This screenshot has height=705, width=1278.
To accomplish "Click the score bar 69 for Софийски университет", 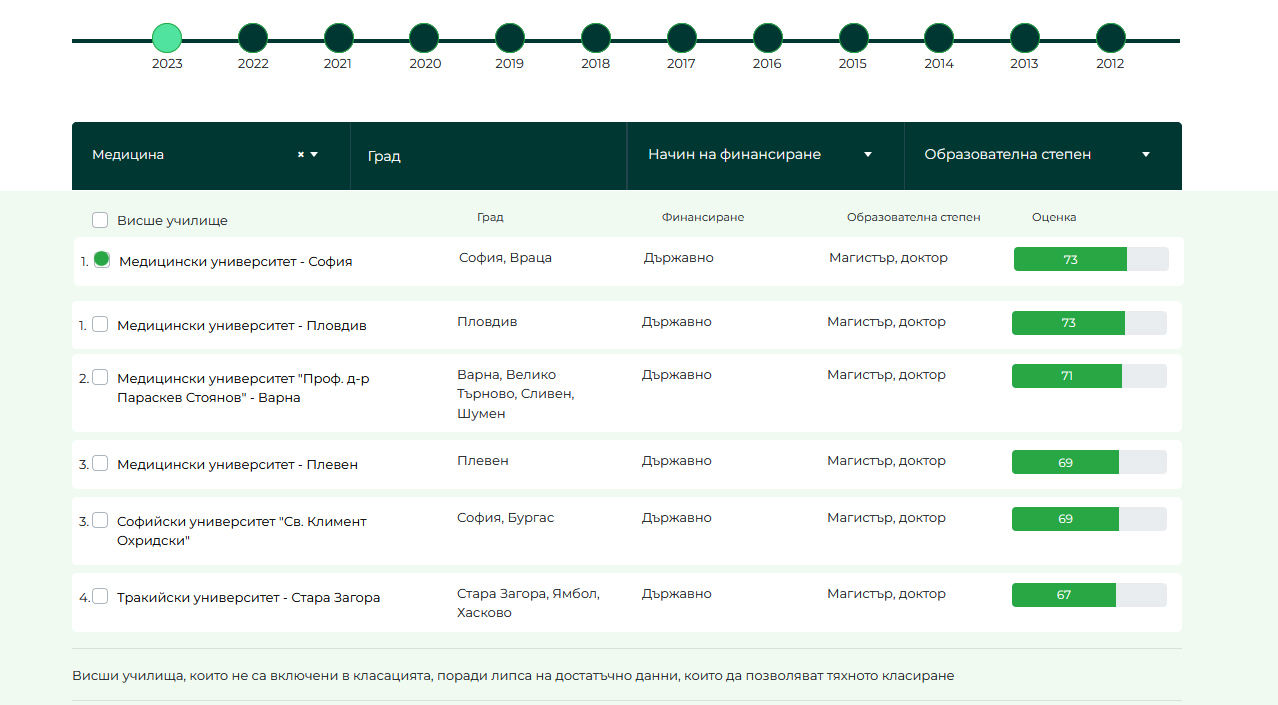I will coord(1089,519).
